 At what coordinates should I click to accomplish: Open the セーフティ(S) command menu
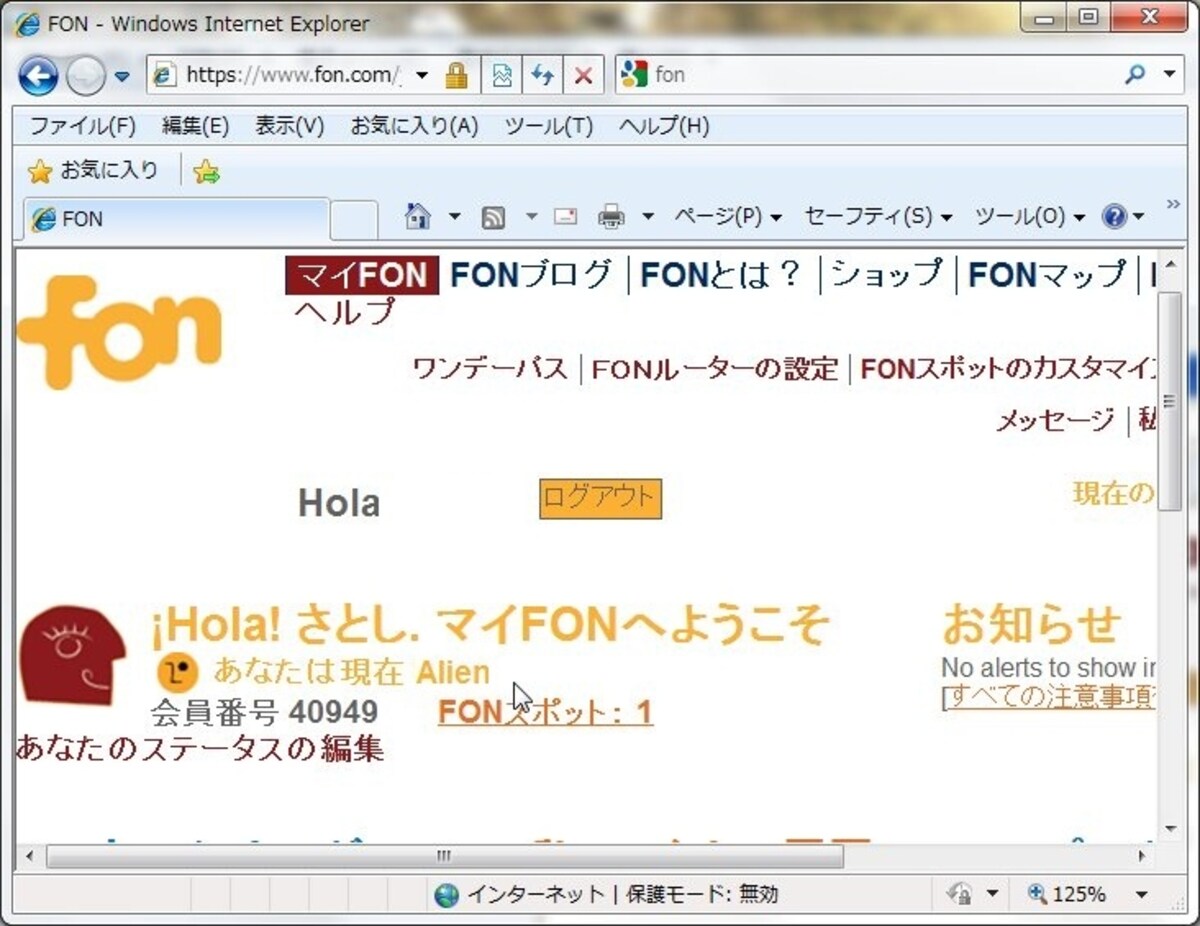point(877,216)
